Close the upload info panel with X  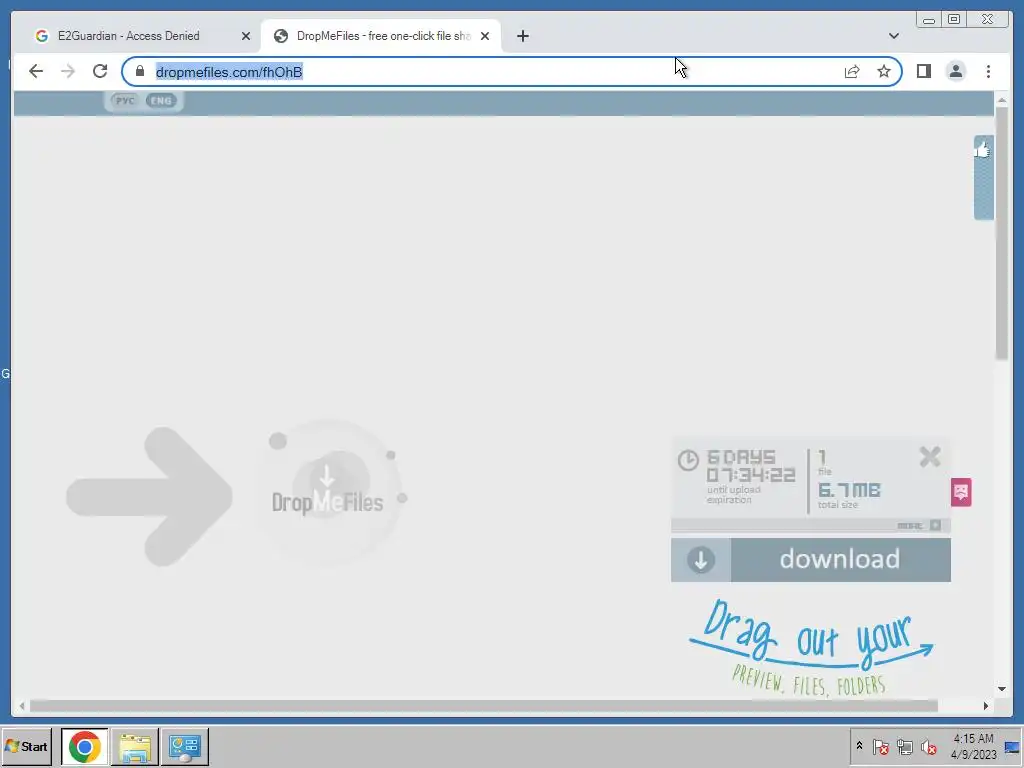click(929, 456)
